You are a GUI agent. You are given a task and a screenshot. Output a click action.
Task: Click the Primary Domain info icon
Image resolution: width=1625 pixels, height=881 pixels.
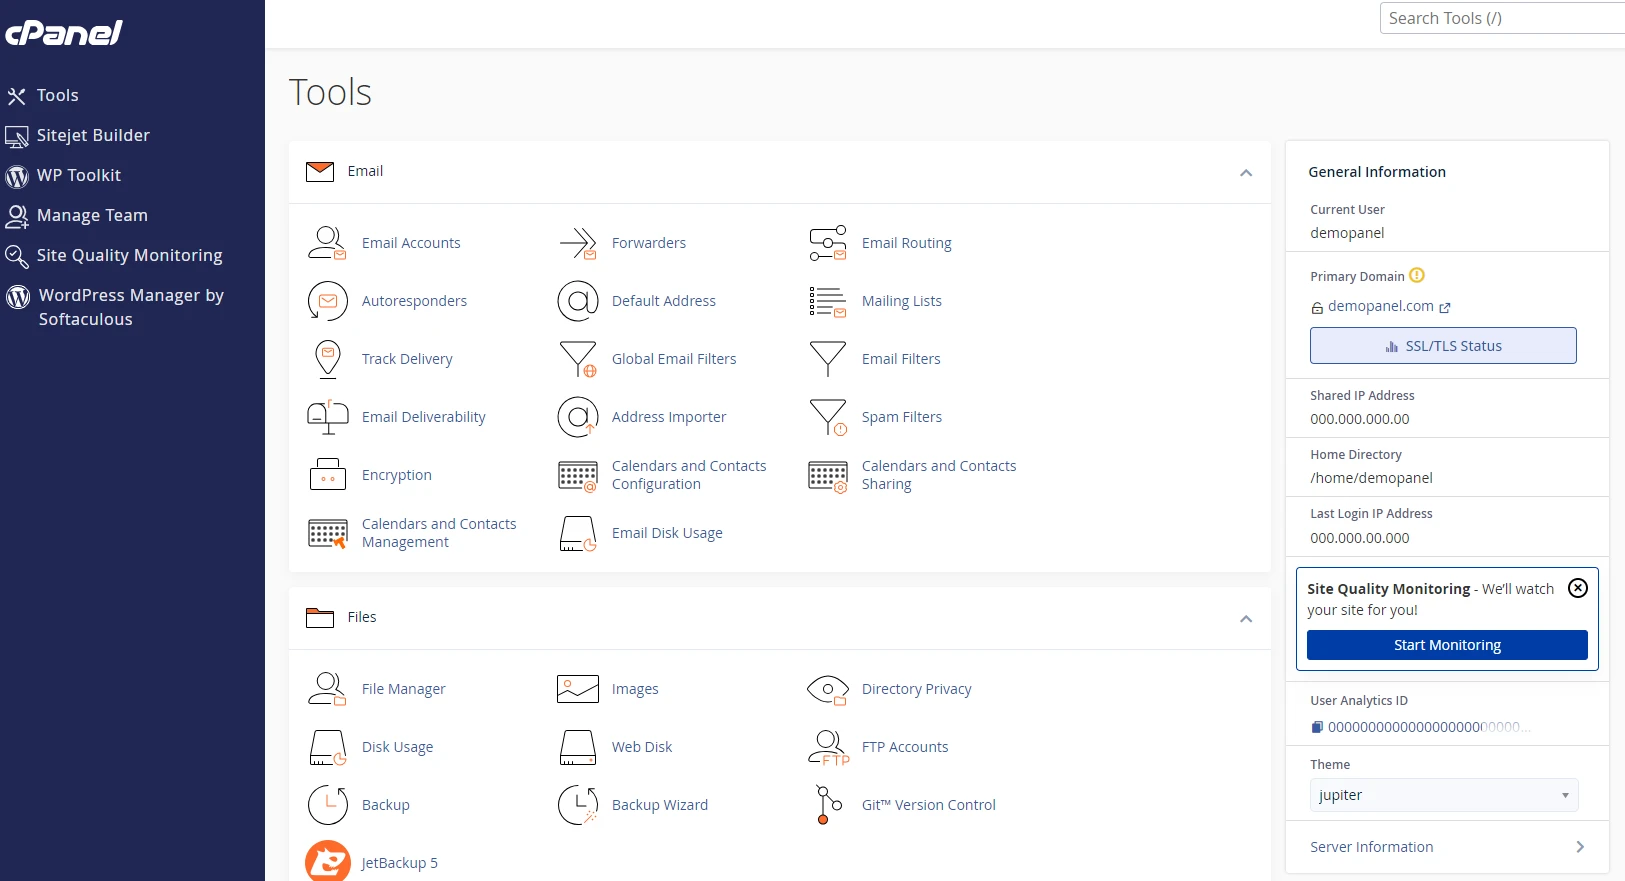(x=1416, y=275)
